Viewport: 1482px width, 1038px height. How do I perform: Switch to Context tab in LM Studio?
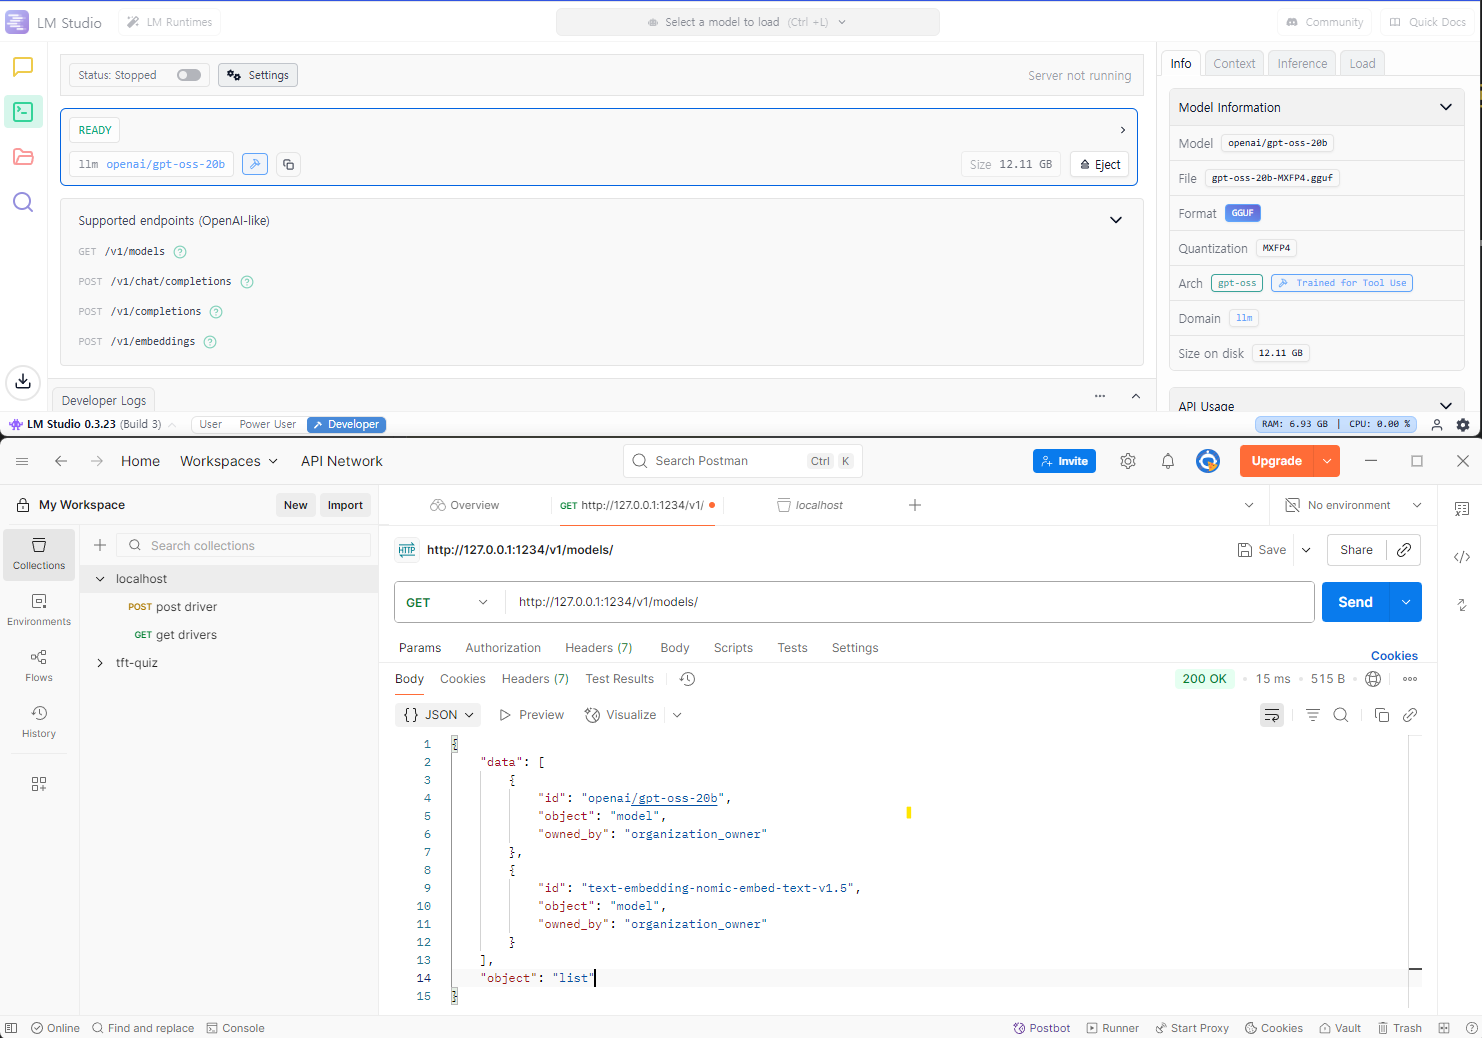click(1234, 63)
